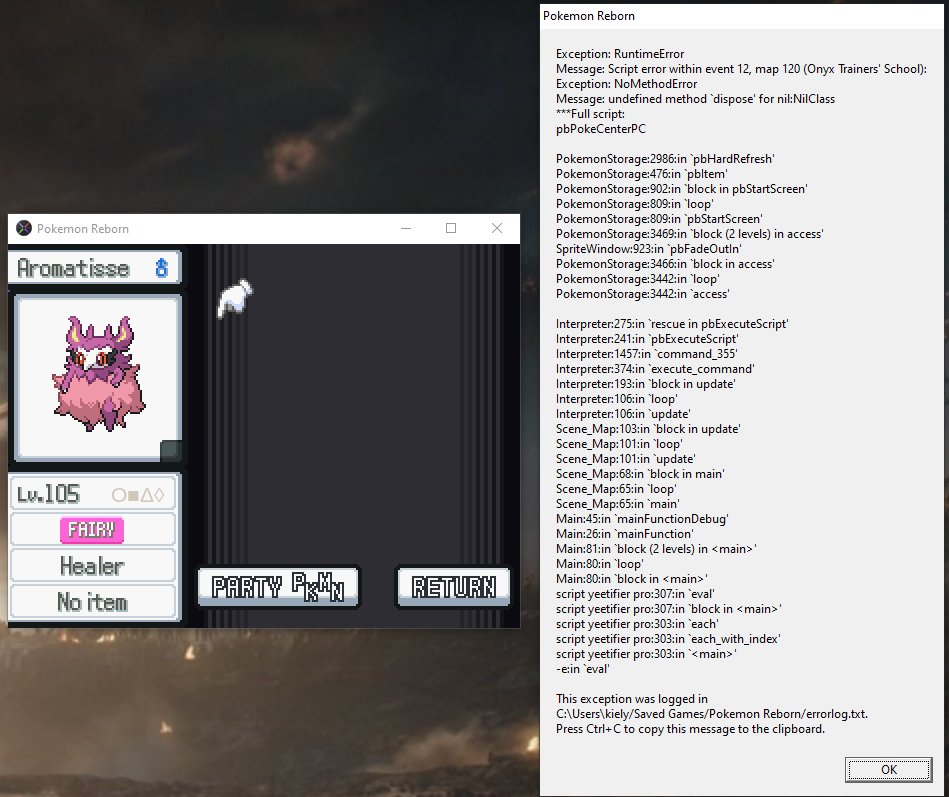Click the pbPokeCenterPC script line

tap(601, 129)
